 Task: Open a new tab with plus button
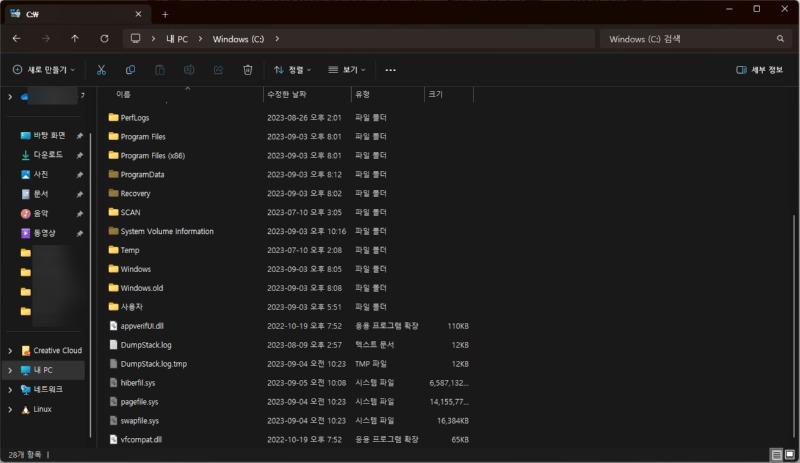tap(165, 14)
